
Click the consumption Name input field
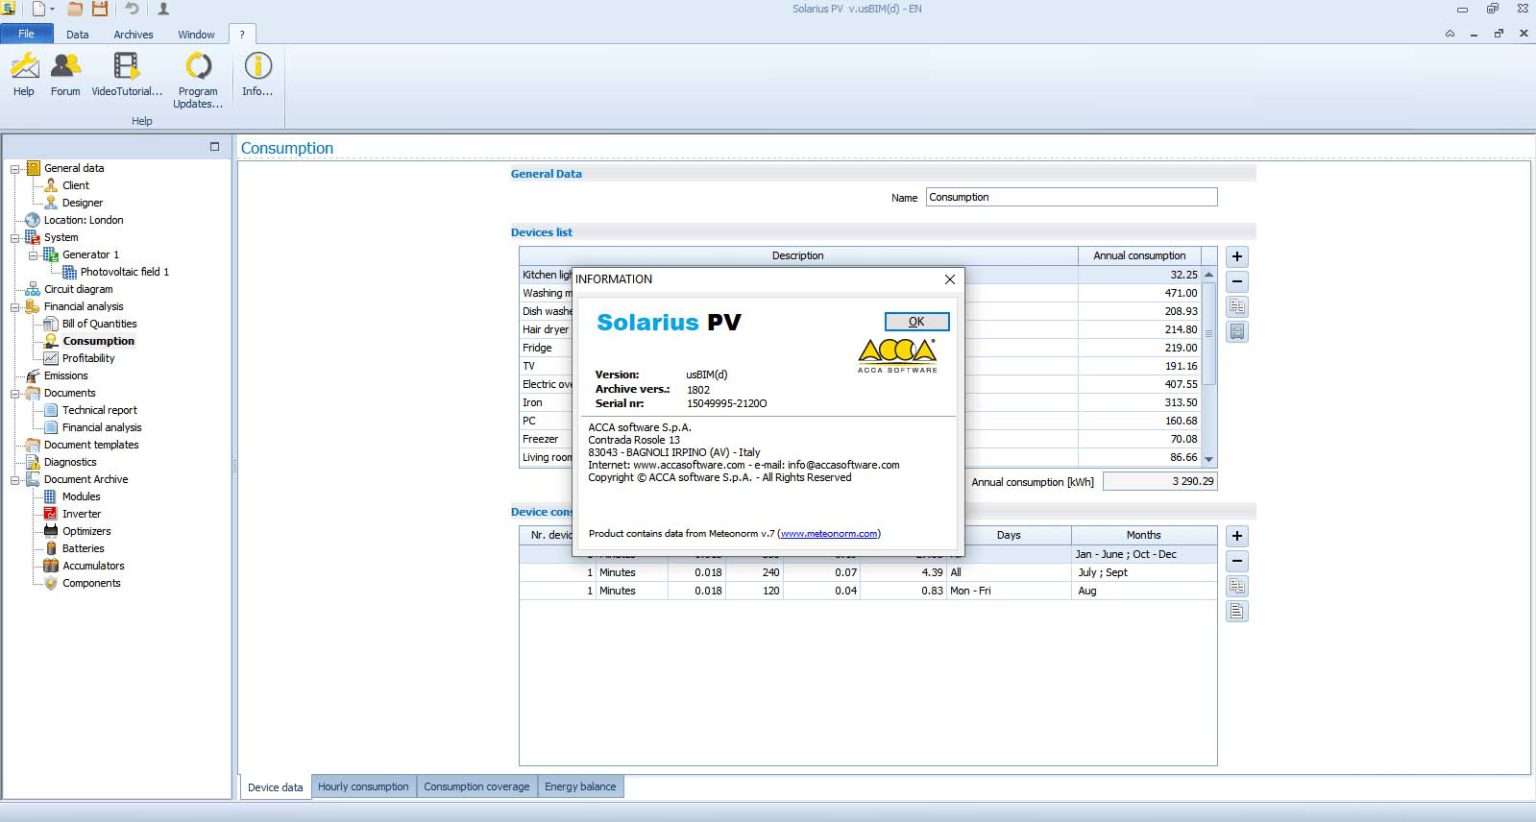[x=1070, y=197]
